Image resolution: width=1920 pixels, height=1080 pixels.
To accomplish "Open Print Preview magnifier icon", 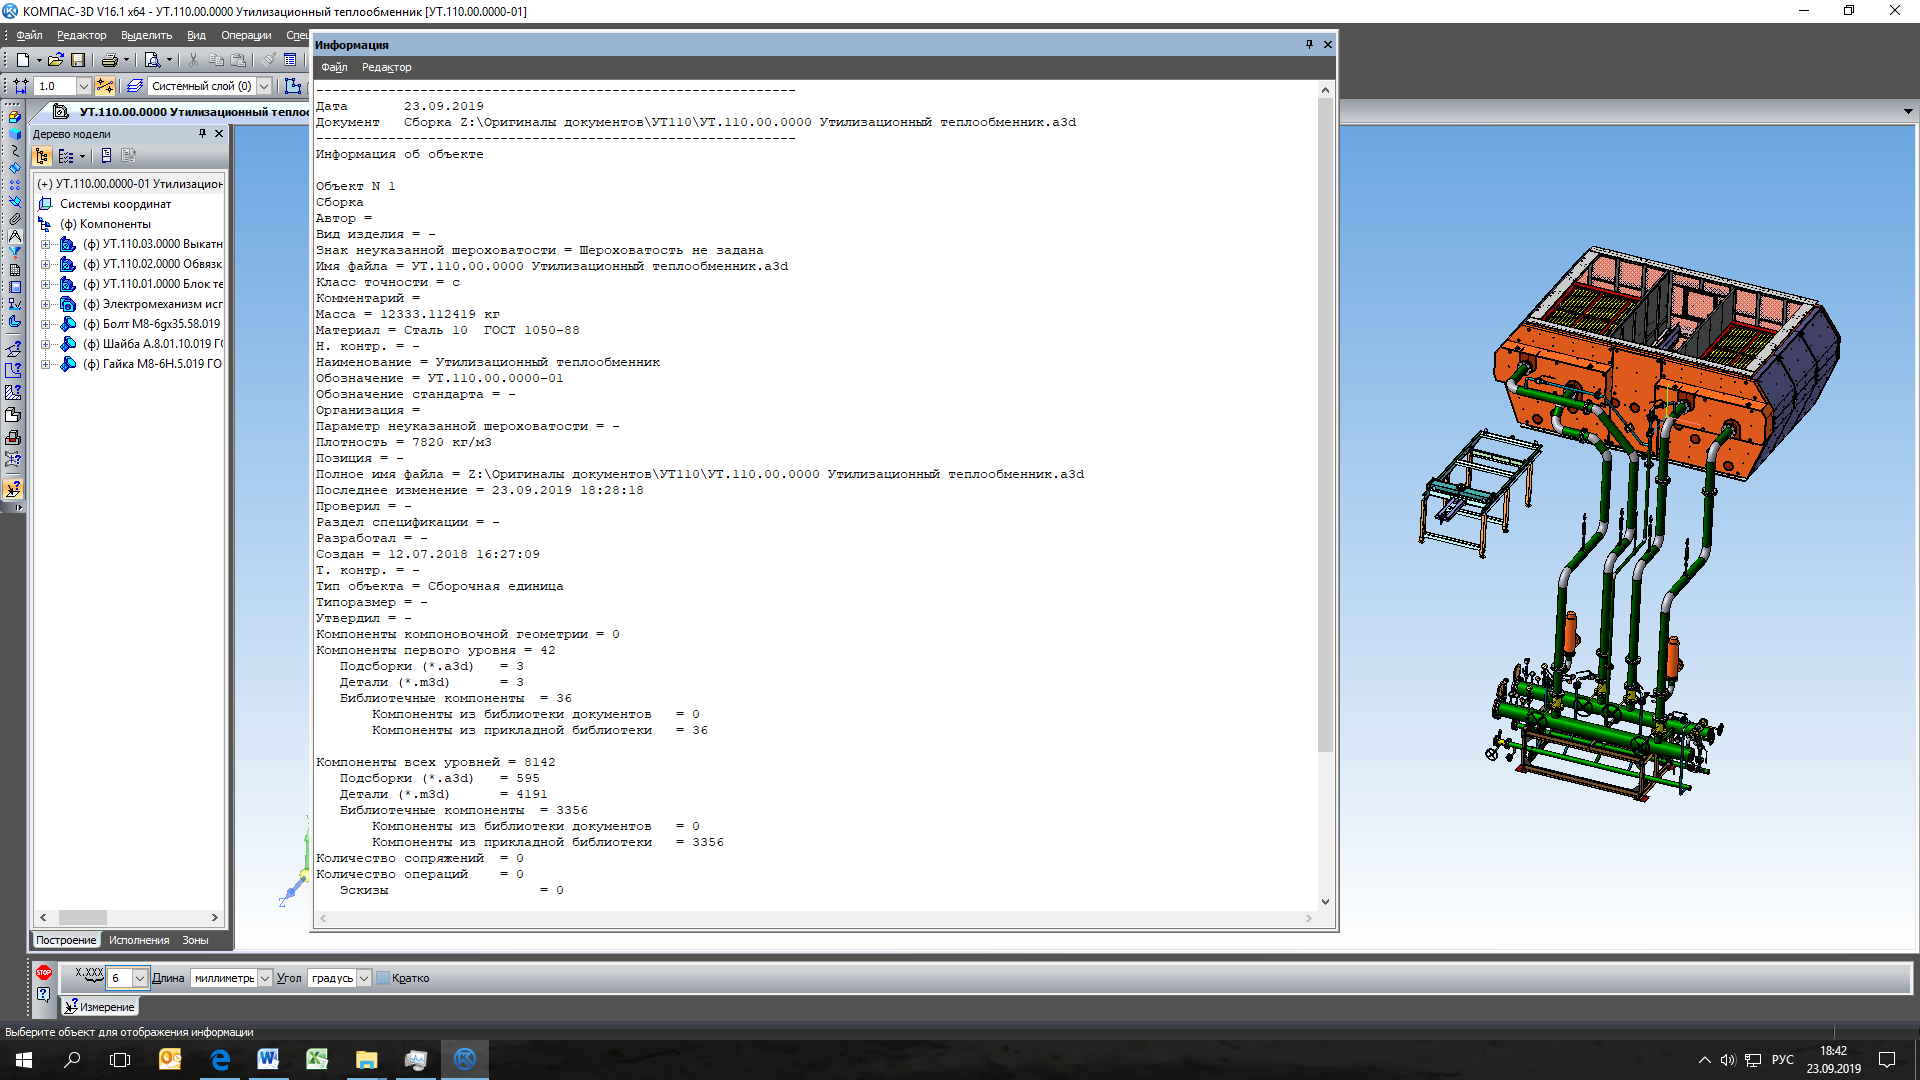I will click(x=152, y=60).
